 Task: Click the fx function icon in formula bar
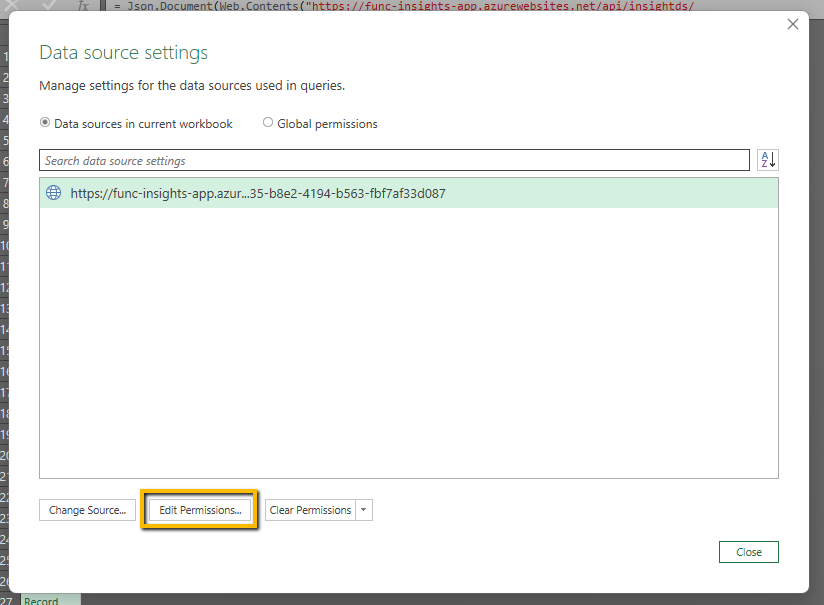83,5
